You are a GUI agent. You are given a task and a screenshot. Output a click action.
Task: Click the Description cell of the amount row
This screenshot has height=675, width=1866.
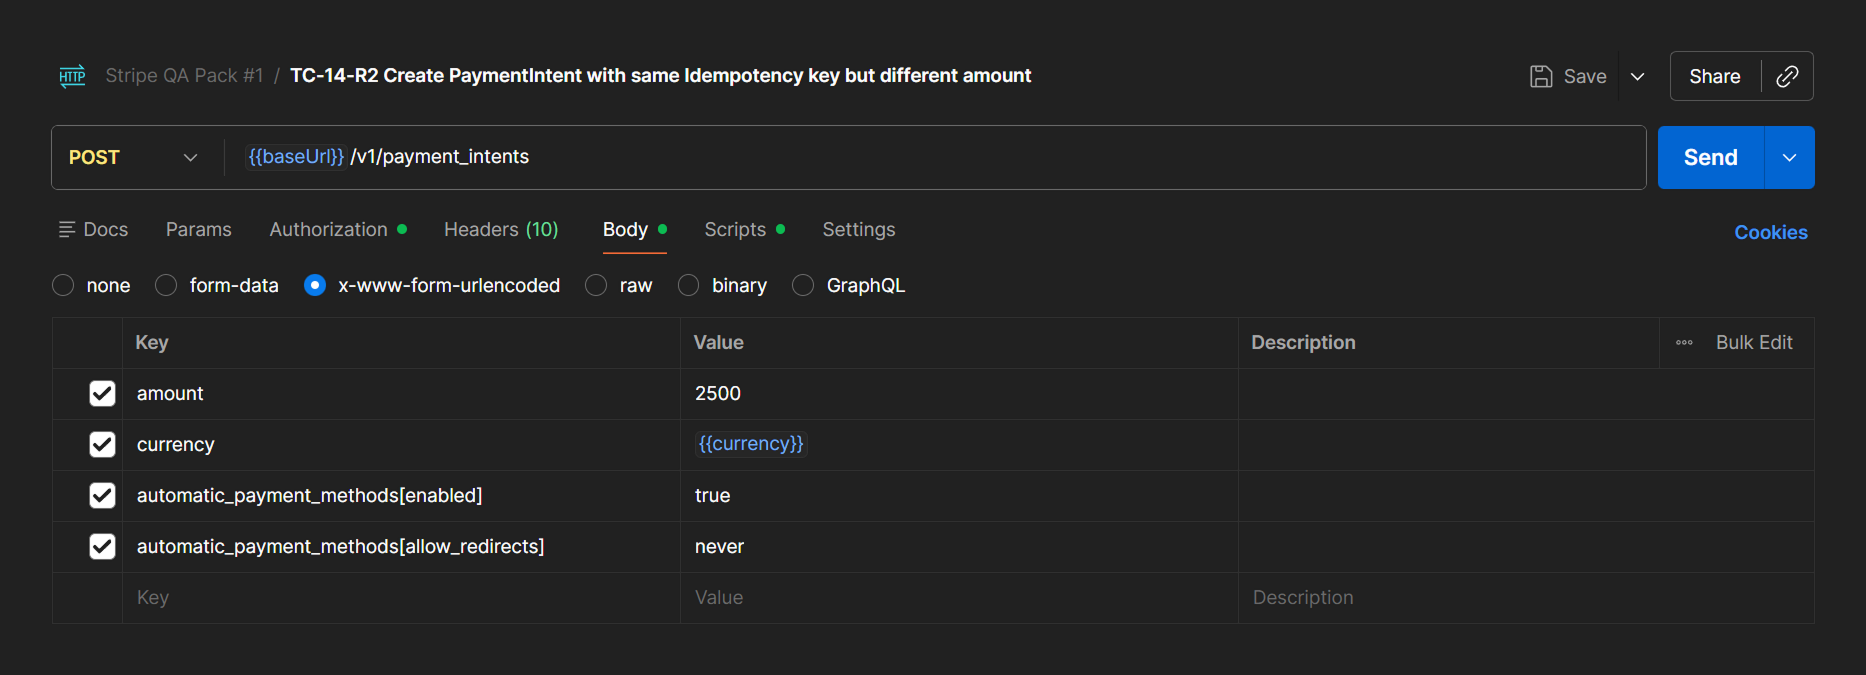point(1526,393)
